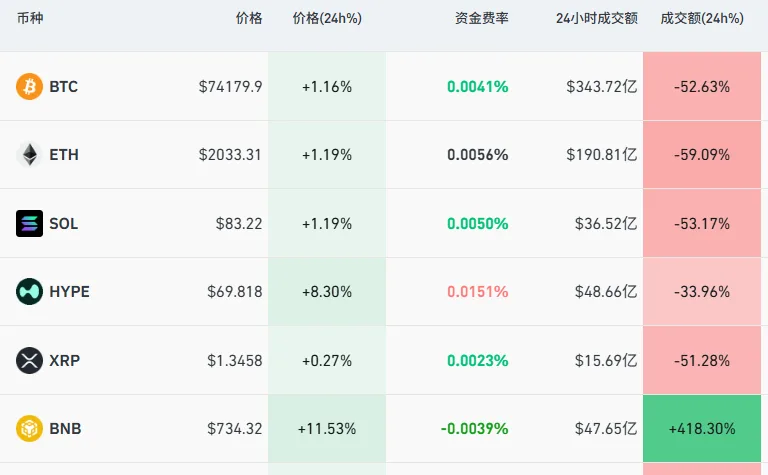Open the BNB coin name link
This screenshot has width=768, height=475.
coord(65,428)
